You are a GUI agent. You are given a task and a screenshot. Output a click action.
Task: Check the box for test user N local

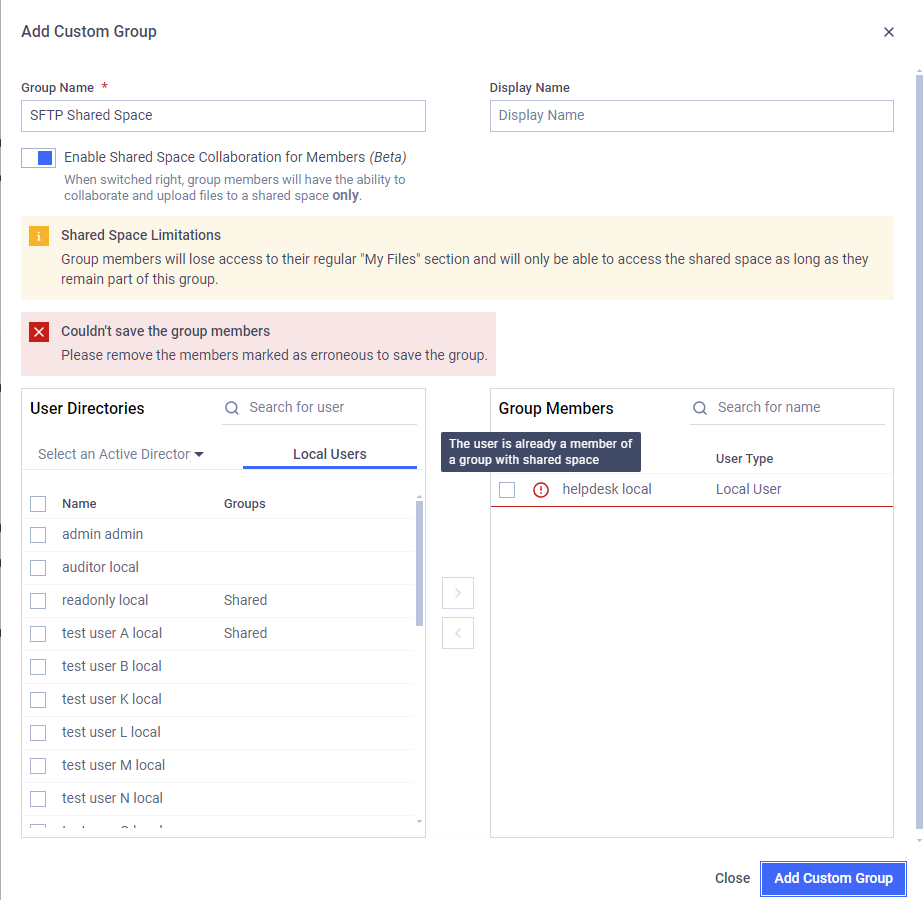click(38, 799)
